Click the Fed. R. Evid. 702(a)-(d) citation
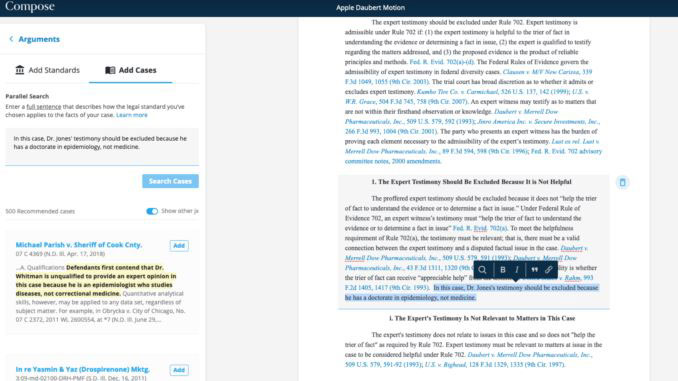Image resolution: width=678 pixels, height=381 pixels. [441, 62]
